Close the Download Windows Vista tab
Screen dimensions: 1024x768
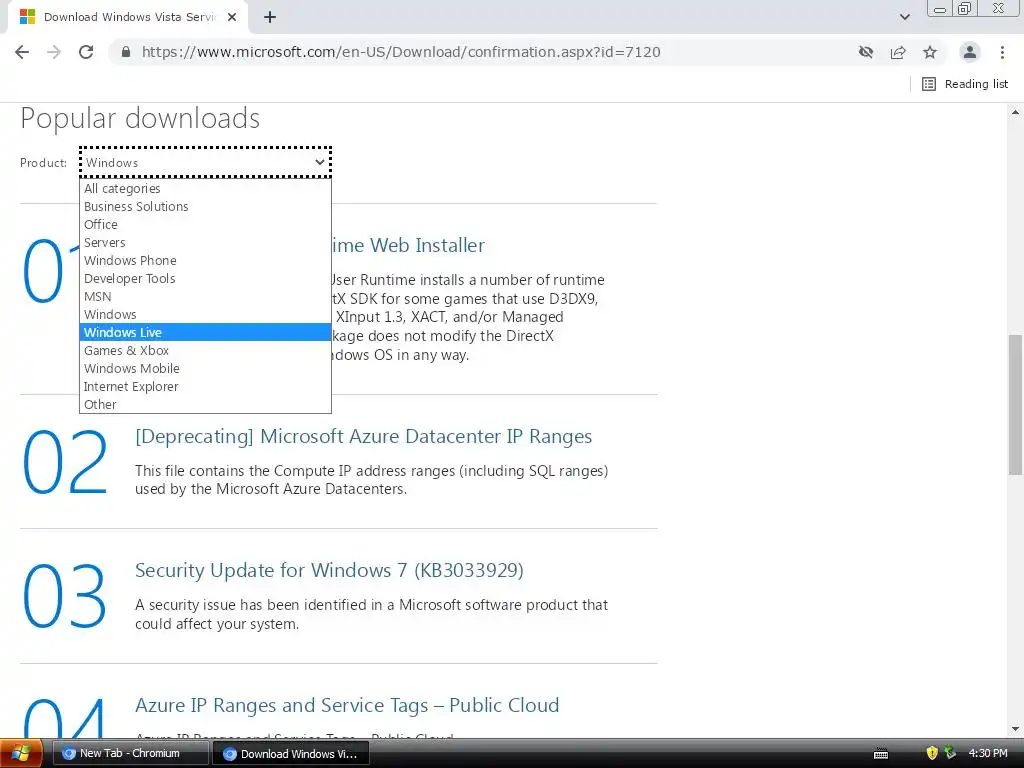[232, 17]
